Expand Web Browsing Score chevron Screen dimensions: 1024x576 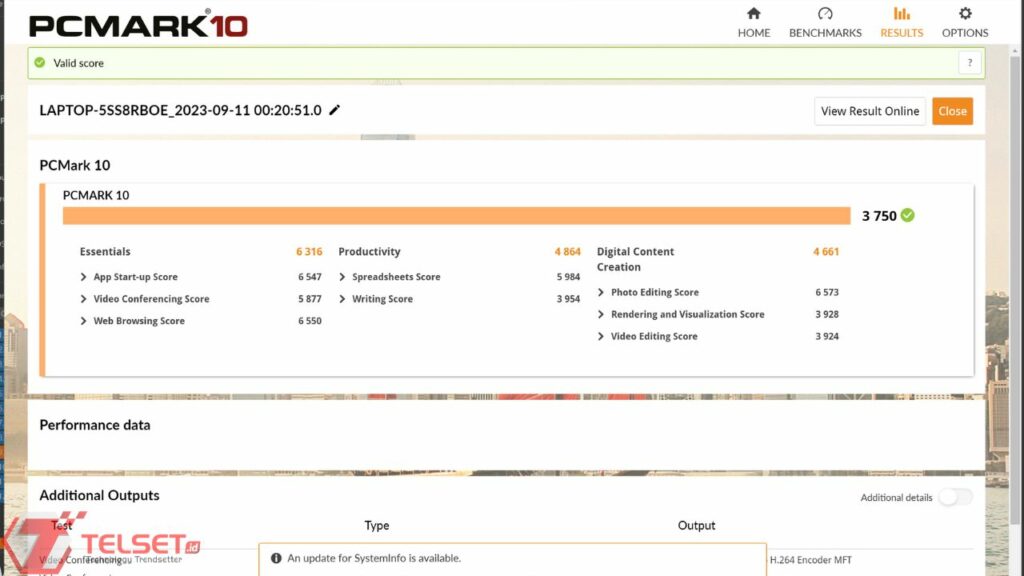(x=84, y=321)
